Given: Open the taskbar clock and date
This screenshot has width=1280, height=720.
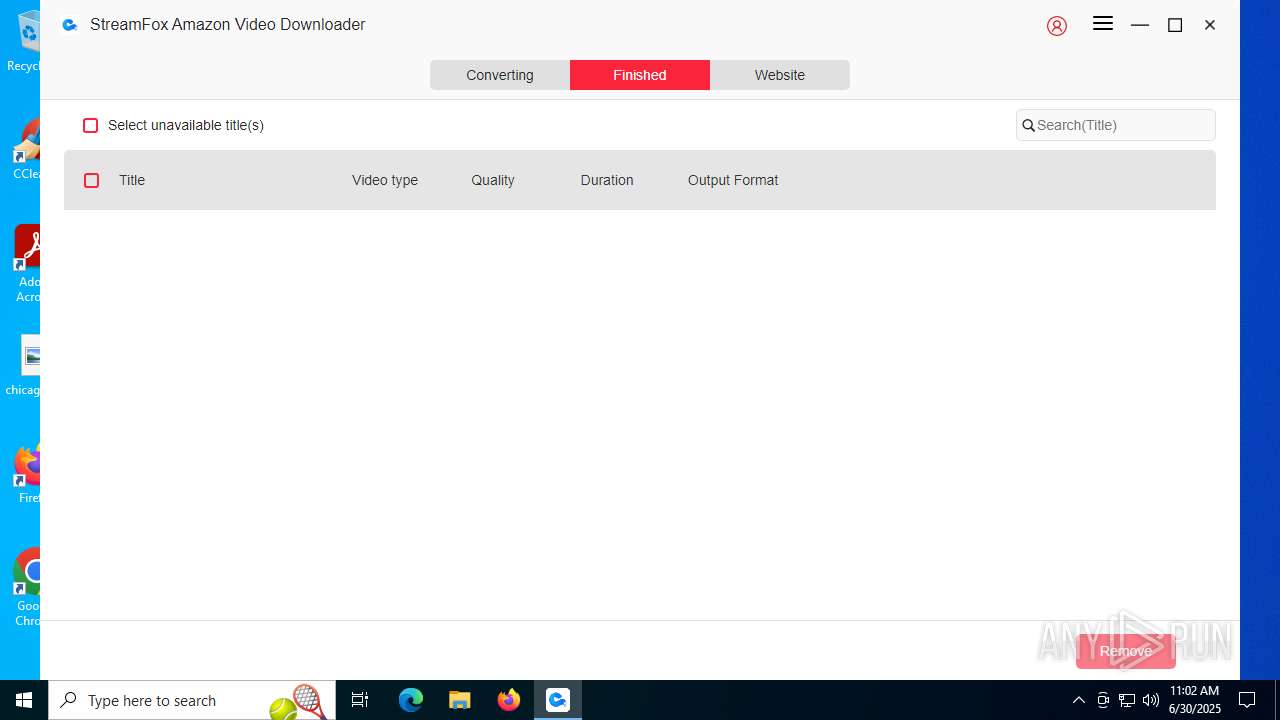Looking at the screenshot, I should (x=1195, y=700).
